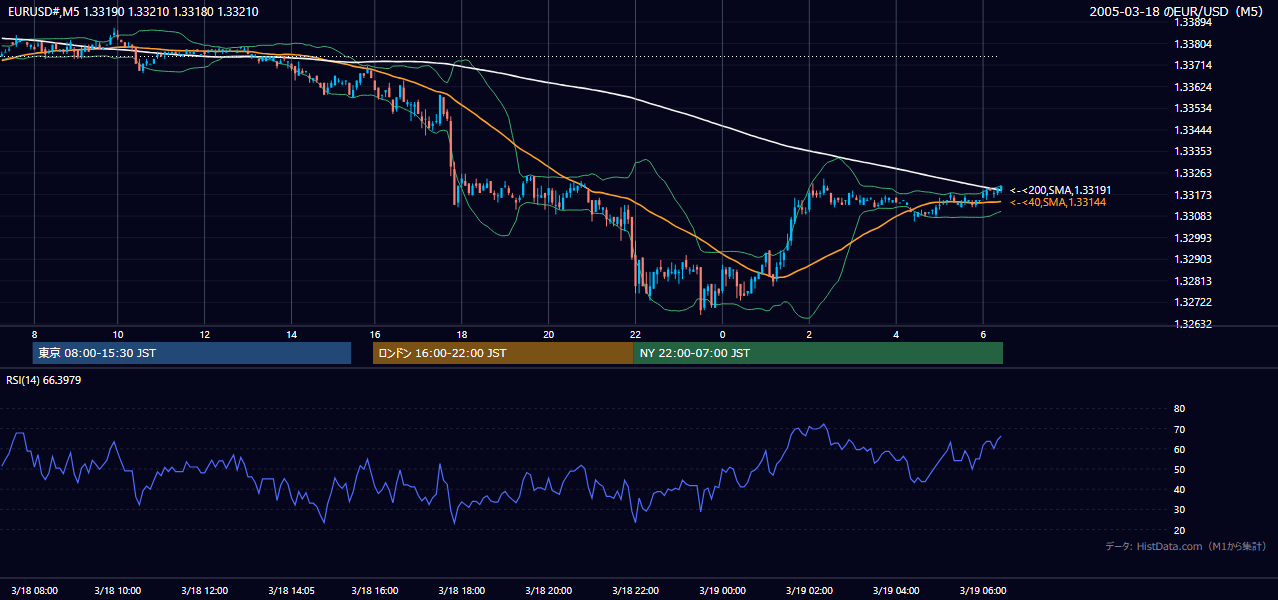This screenshot has width=1278, height=600.
Task: Click price axis value 1.33804
Action: [1192, 44]
